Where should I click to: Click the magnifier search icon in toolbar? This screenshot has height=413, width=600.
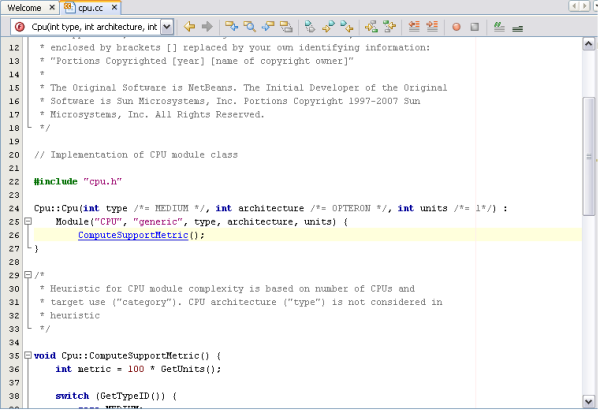tap(249, 27)
